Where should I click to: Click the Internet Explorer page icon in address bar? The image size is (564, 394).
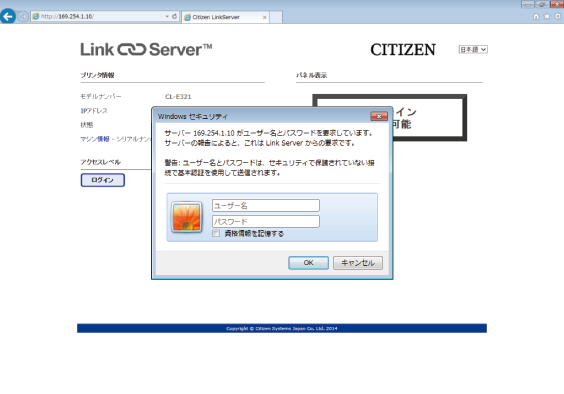(36, 17)
